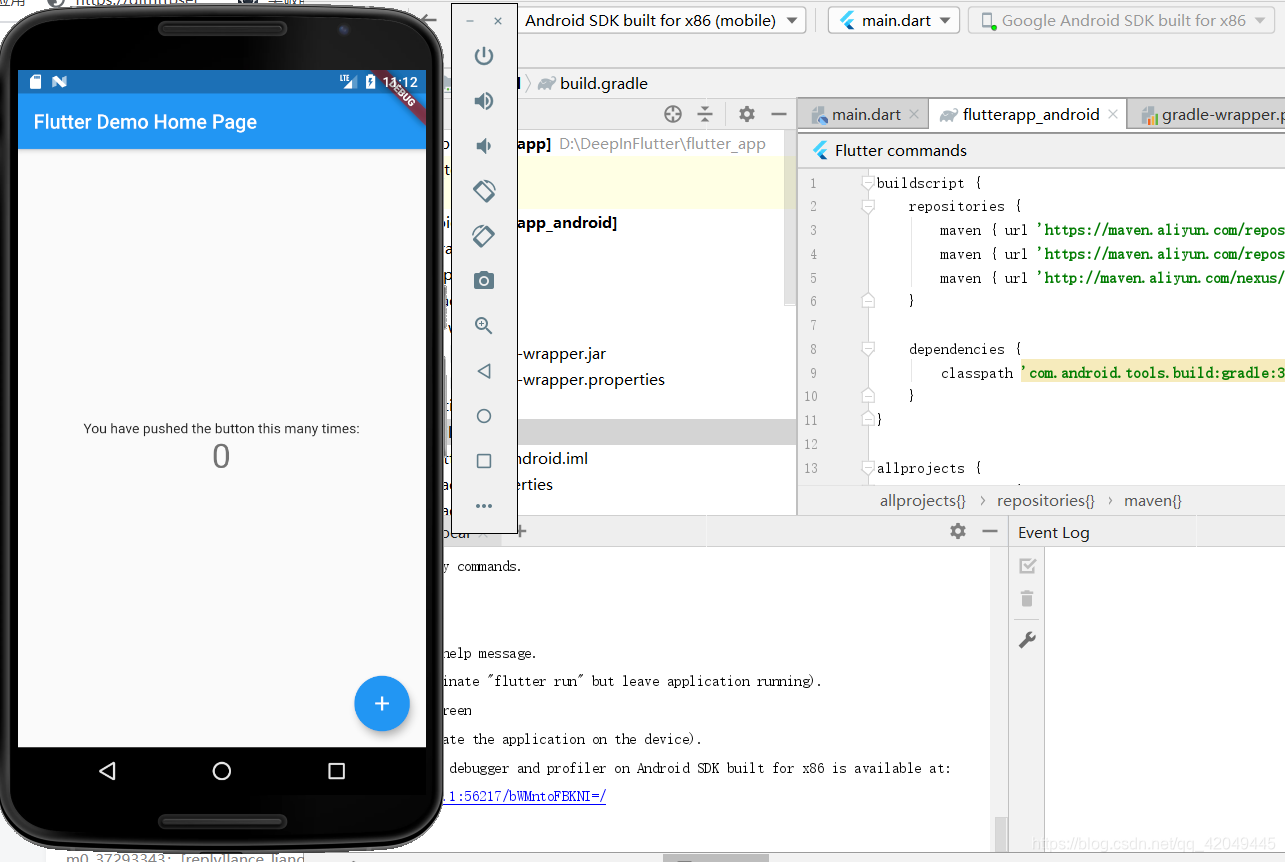This screenshot has width=1285, height=862.
Task: Select -wrapper.jar file in project tree
Action: pyautogui.click(x=561, y=353)
